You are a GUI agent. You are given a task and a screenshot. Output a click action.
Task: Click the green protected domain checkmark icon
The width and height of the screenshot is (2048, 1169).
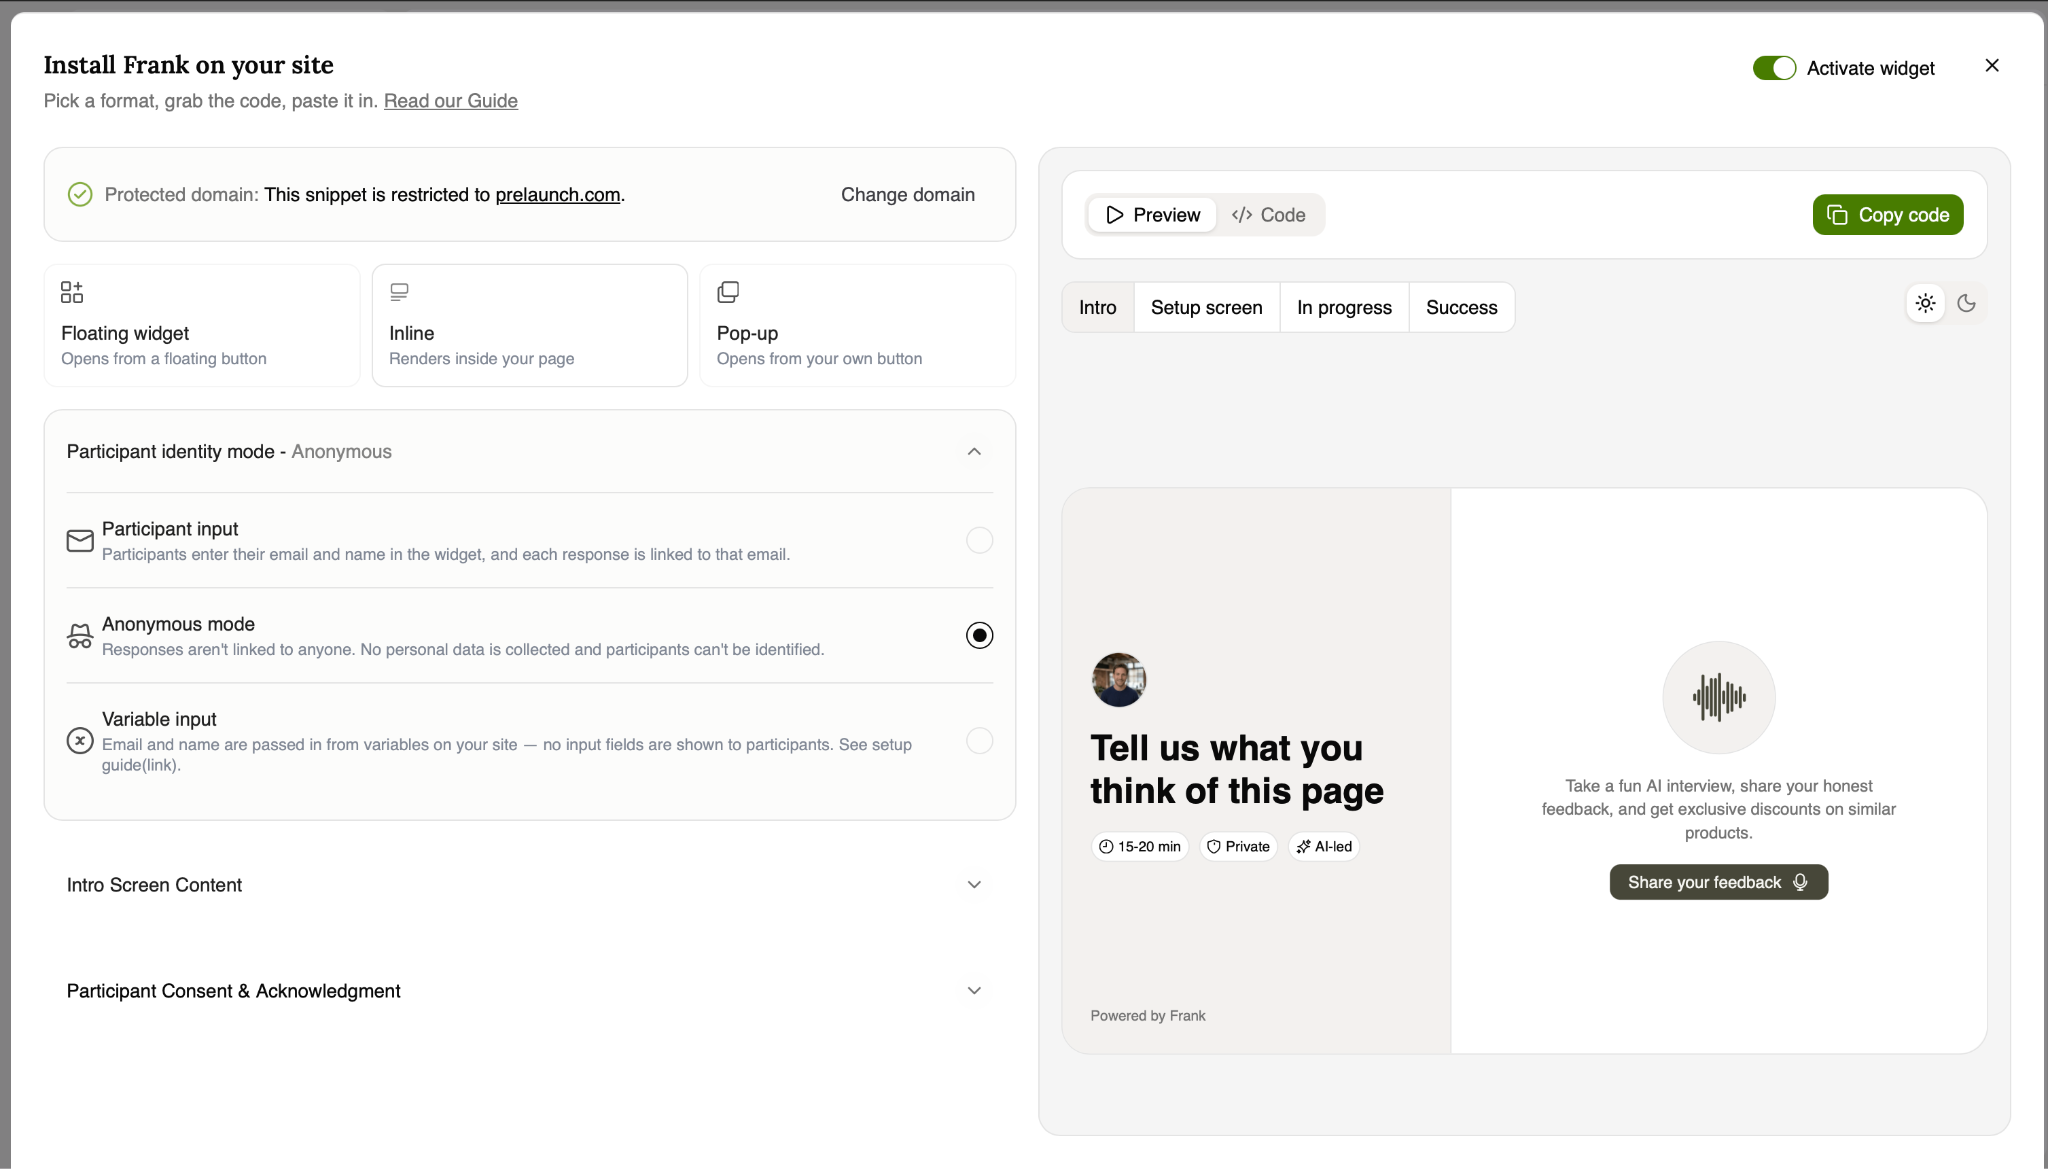(x=80, y=194)
